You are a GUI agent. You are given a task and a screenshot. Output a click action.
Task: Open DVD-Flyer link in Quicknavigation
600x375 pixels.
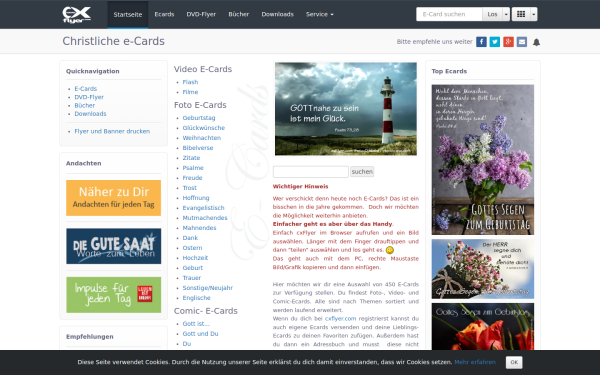click(x=89, y=97)
